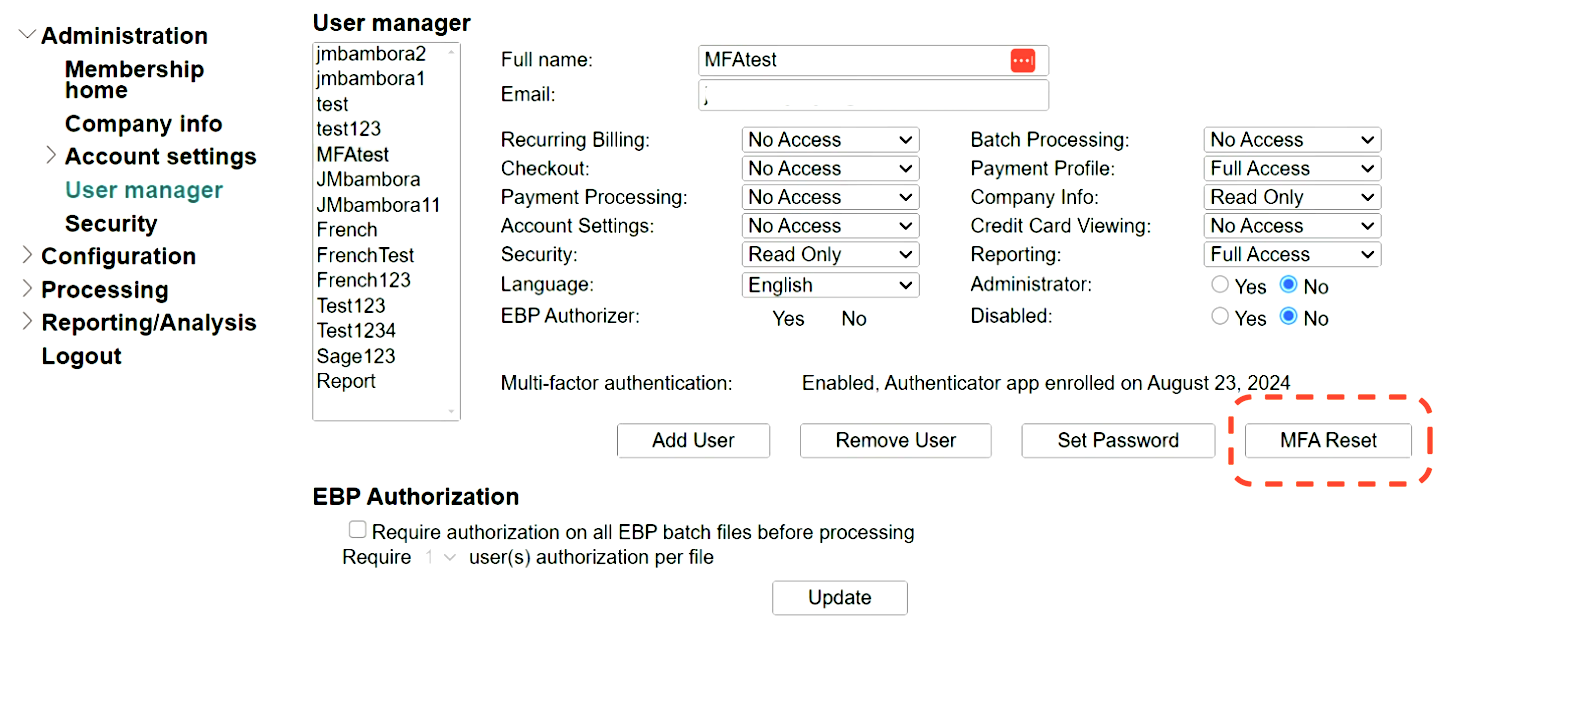Open the Recurring Billing access dropdown
1570x718 pixels.
[x=829, y=139]
